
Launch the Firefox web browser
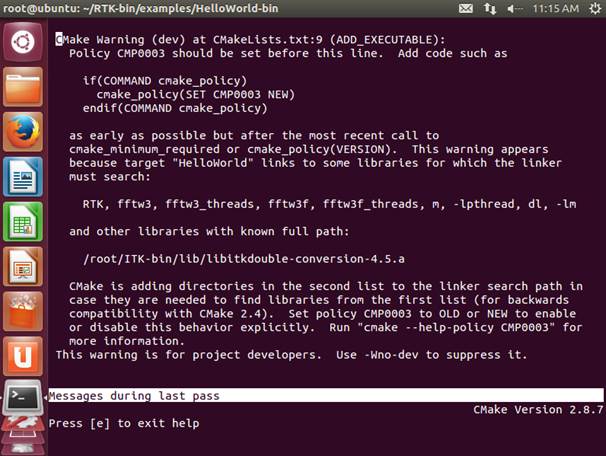pos(23,131)
